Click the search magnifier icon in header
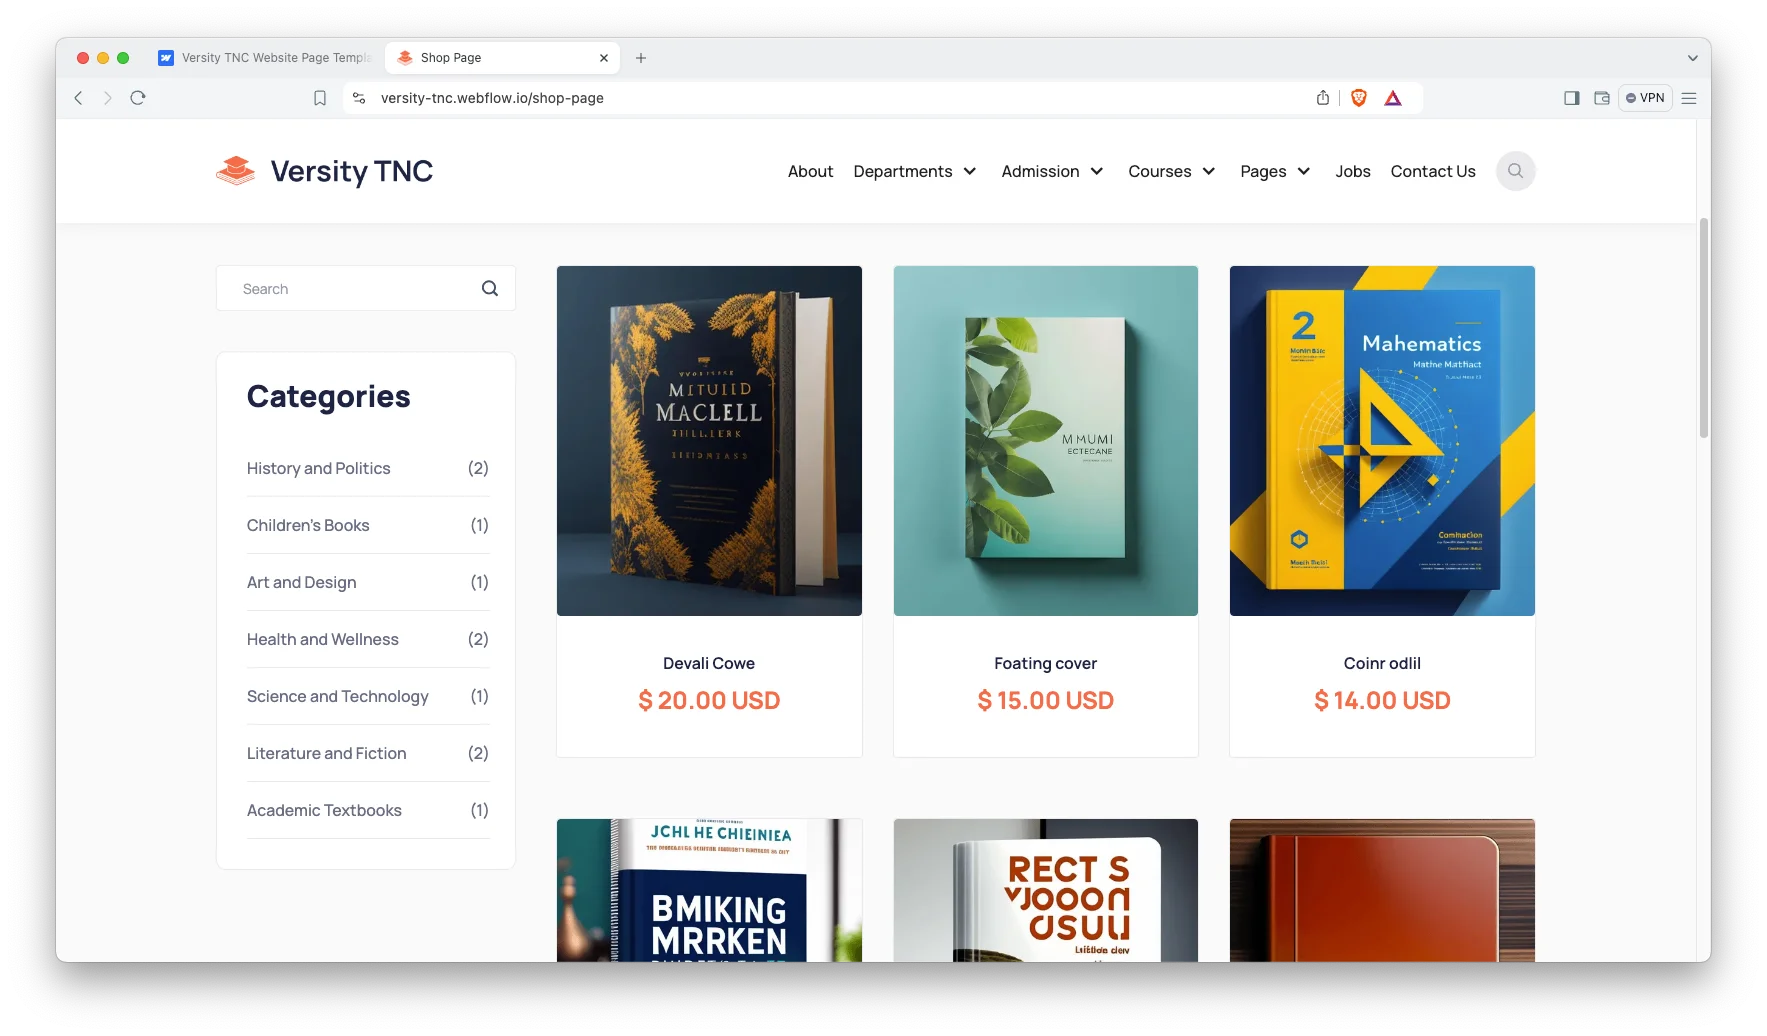Viewport: 1767px width, 1036px height. point(1515,171)
